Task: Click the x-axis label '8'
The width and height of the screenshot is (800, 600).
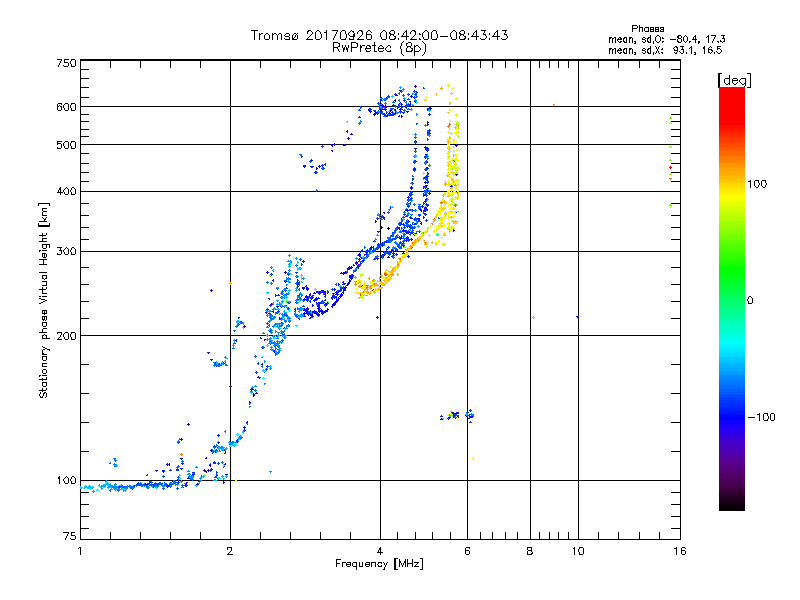Action: coord(530,551)
